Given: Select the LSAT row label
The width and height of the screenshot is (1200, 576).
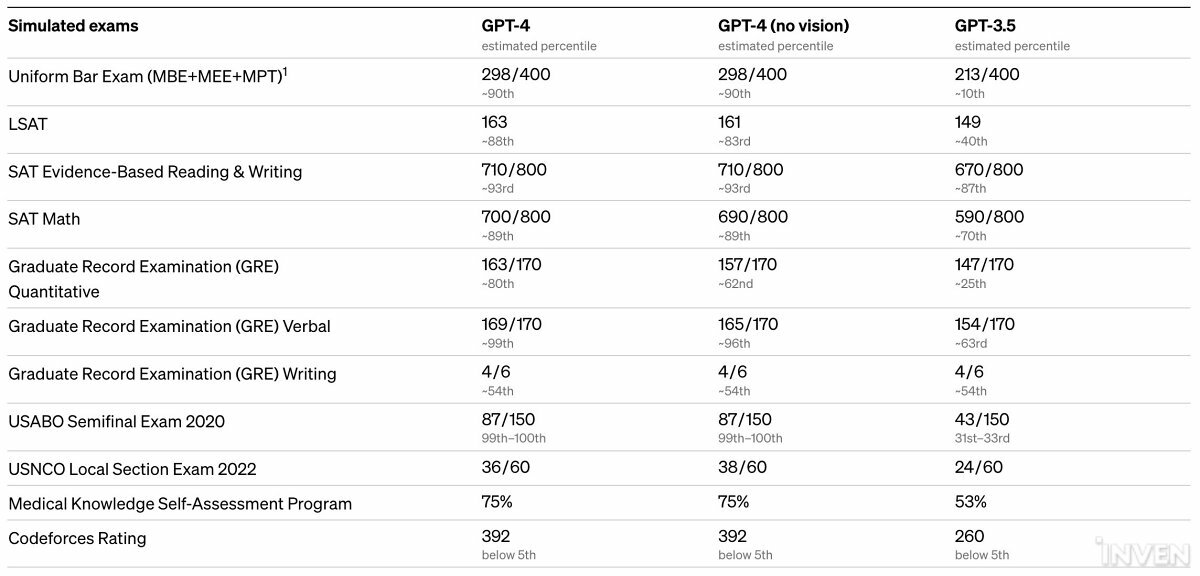Looking at the screenshot, I should click(28, 124).
